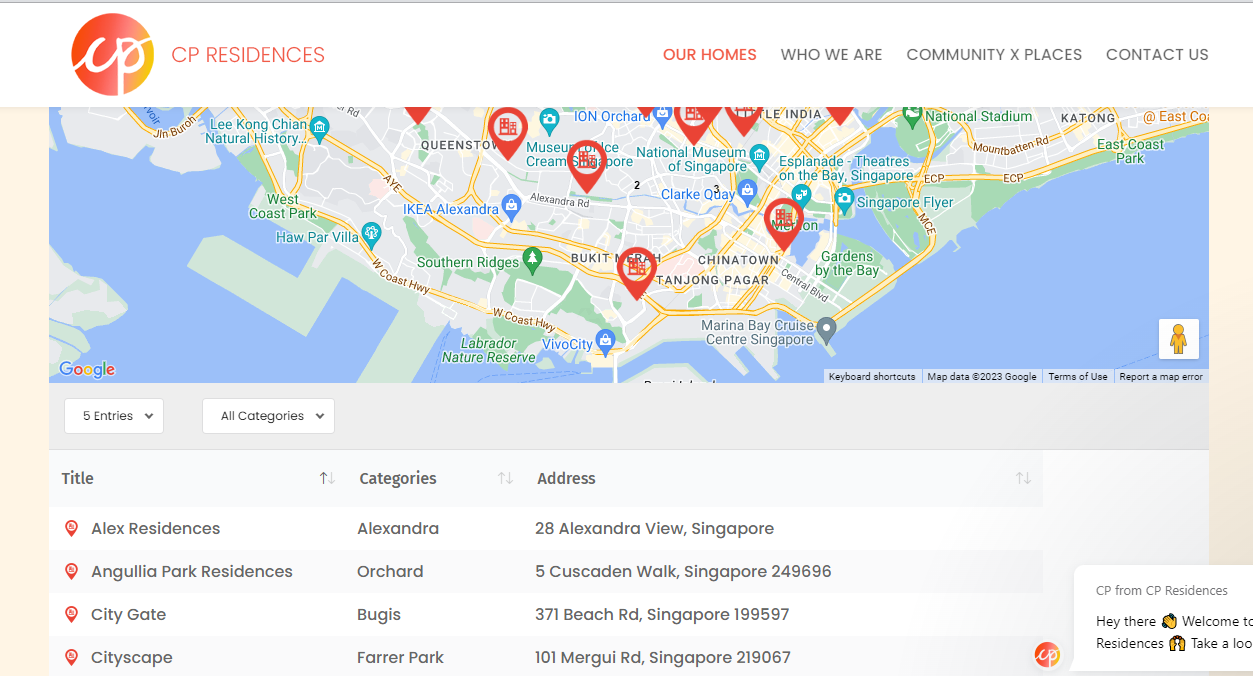Click the Google logo on map
The image size is (1253, 676).
(87, 369)
